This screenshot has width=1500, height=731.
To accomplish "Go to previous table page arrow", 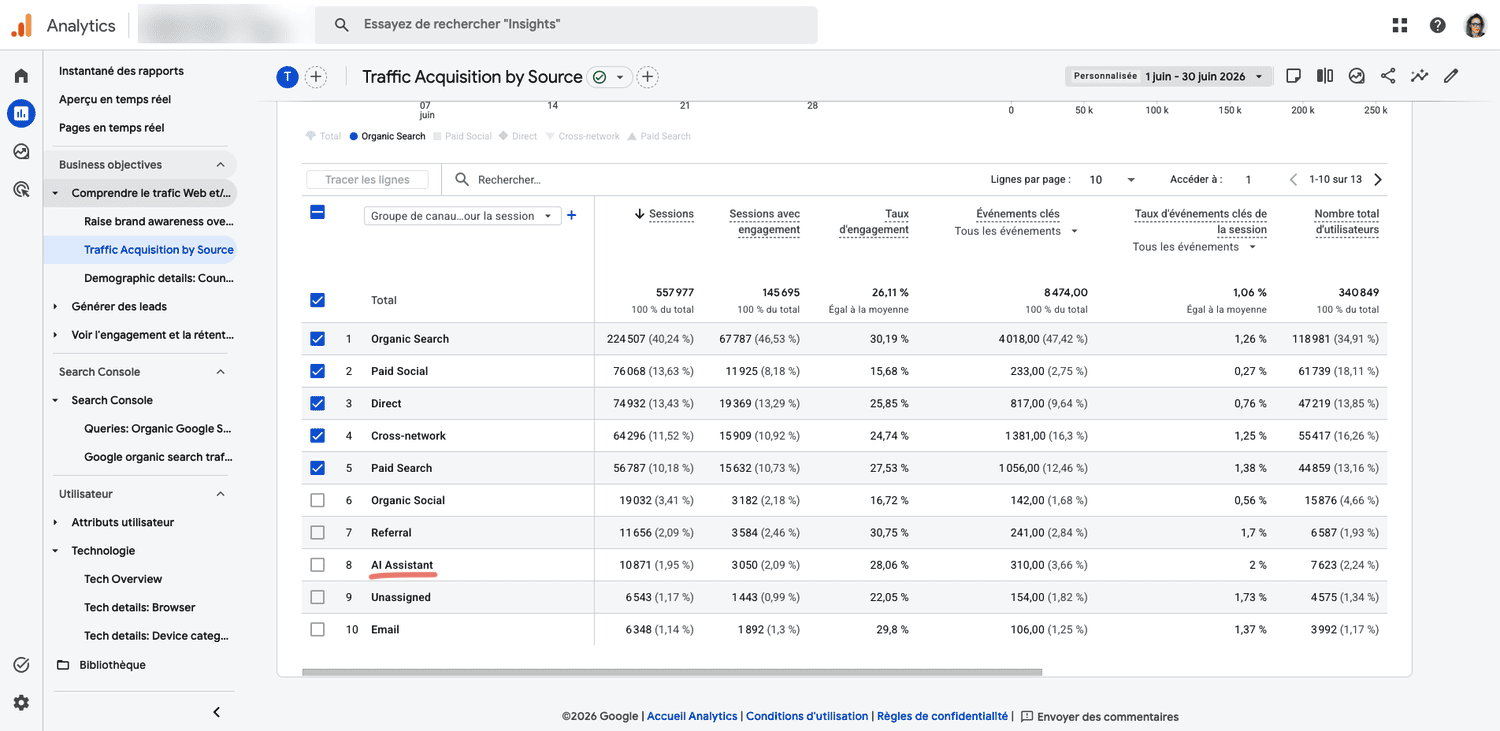I will [1293, 180].
